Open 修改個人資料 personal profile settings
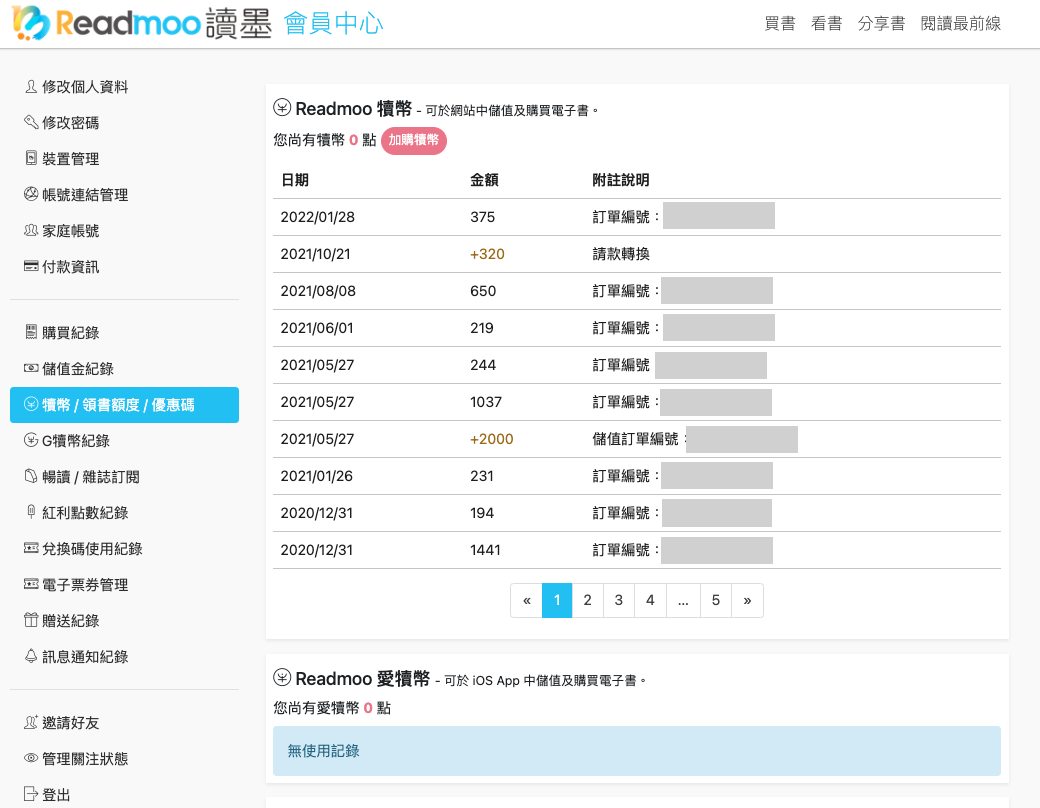 (86, 86)
